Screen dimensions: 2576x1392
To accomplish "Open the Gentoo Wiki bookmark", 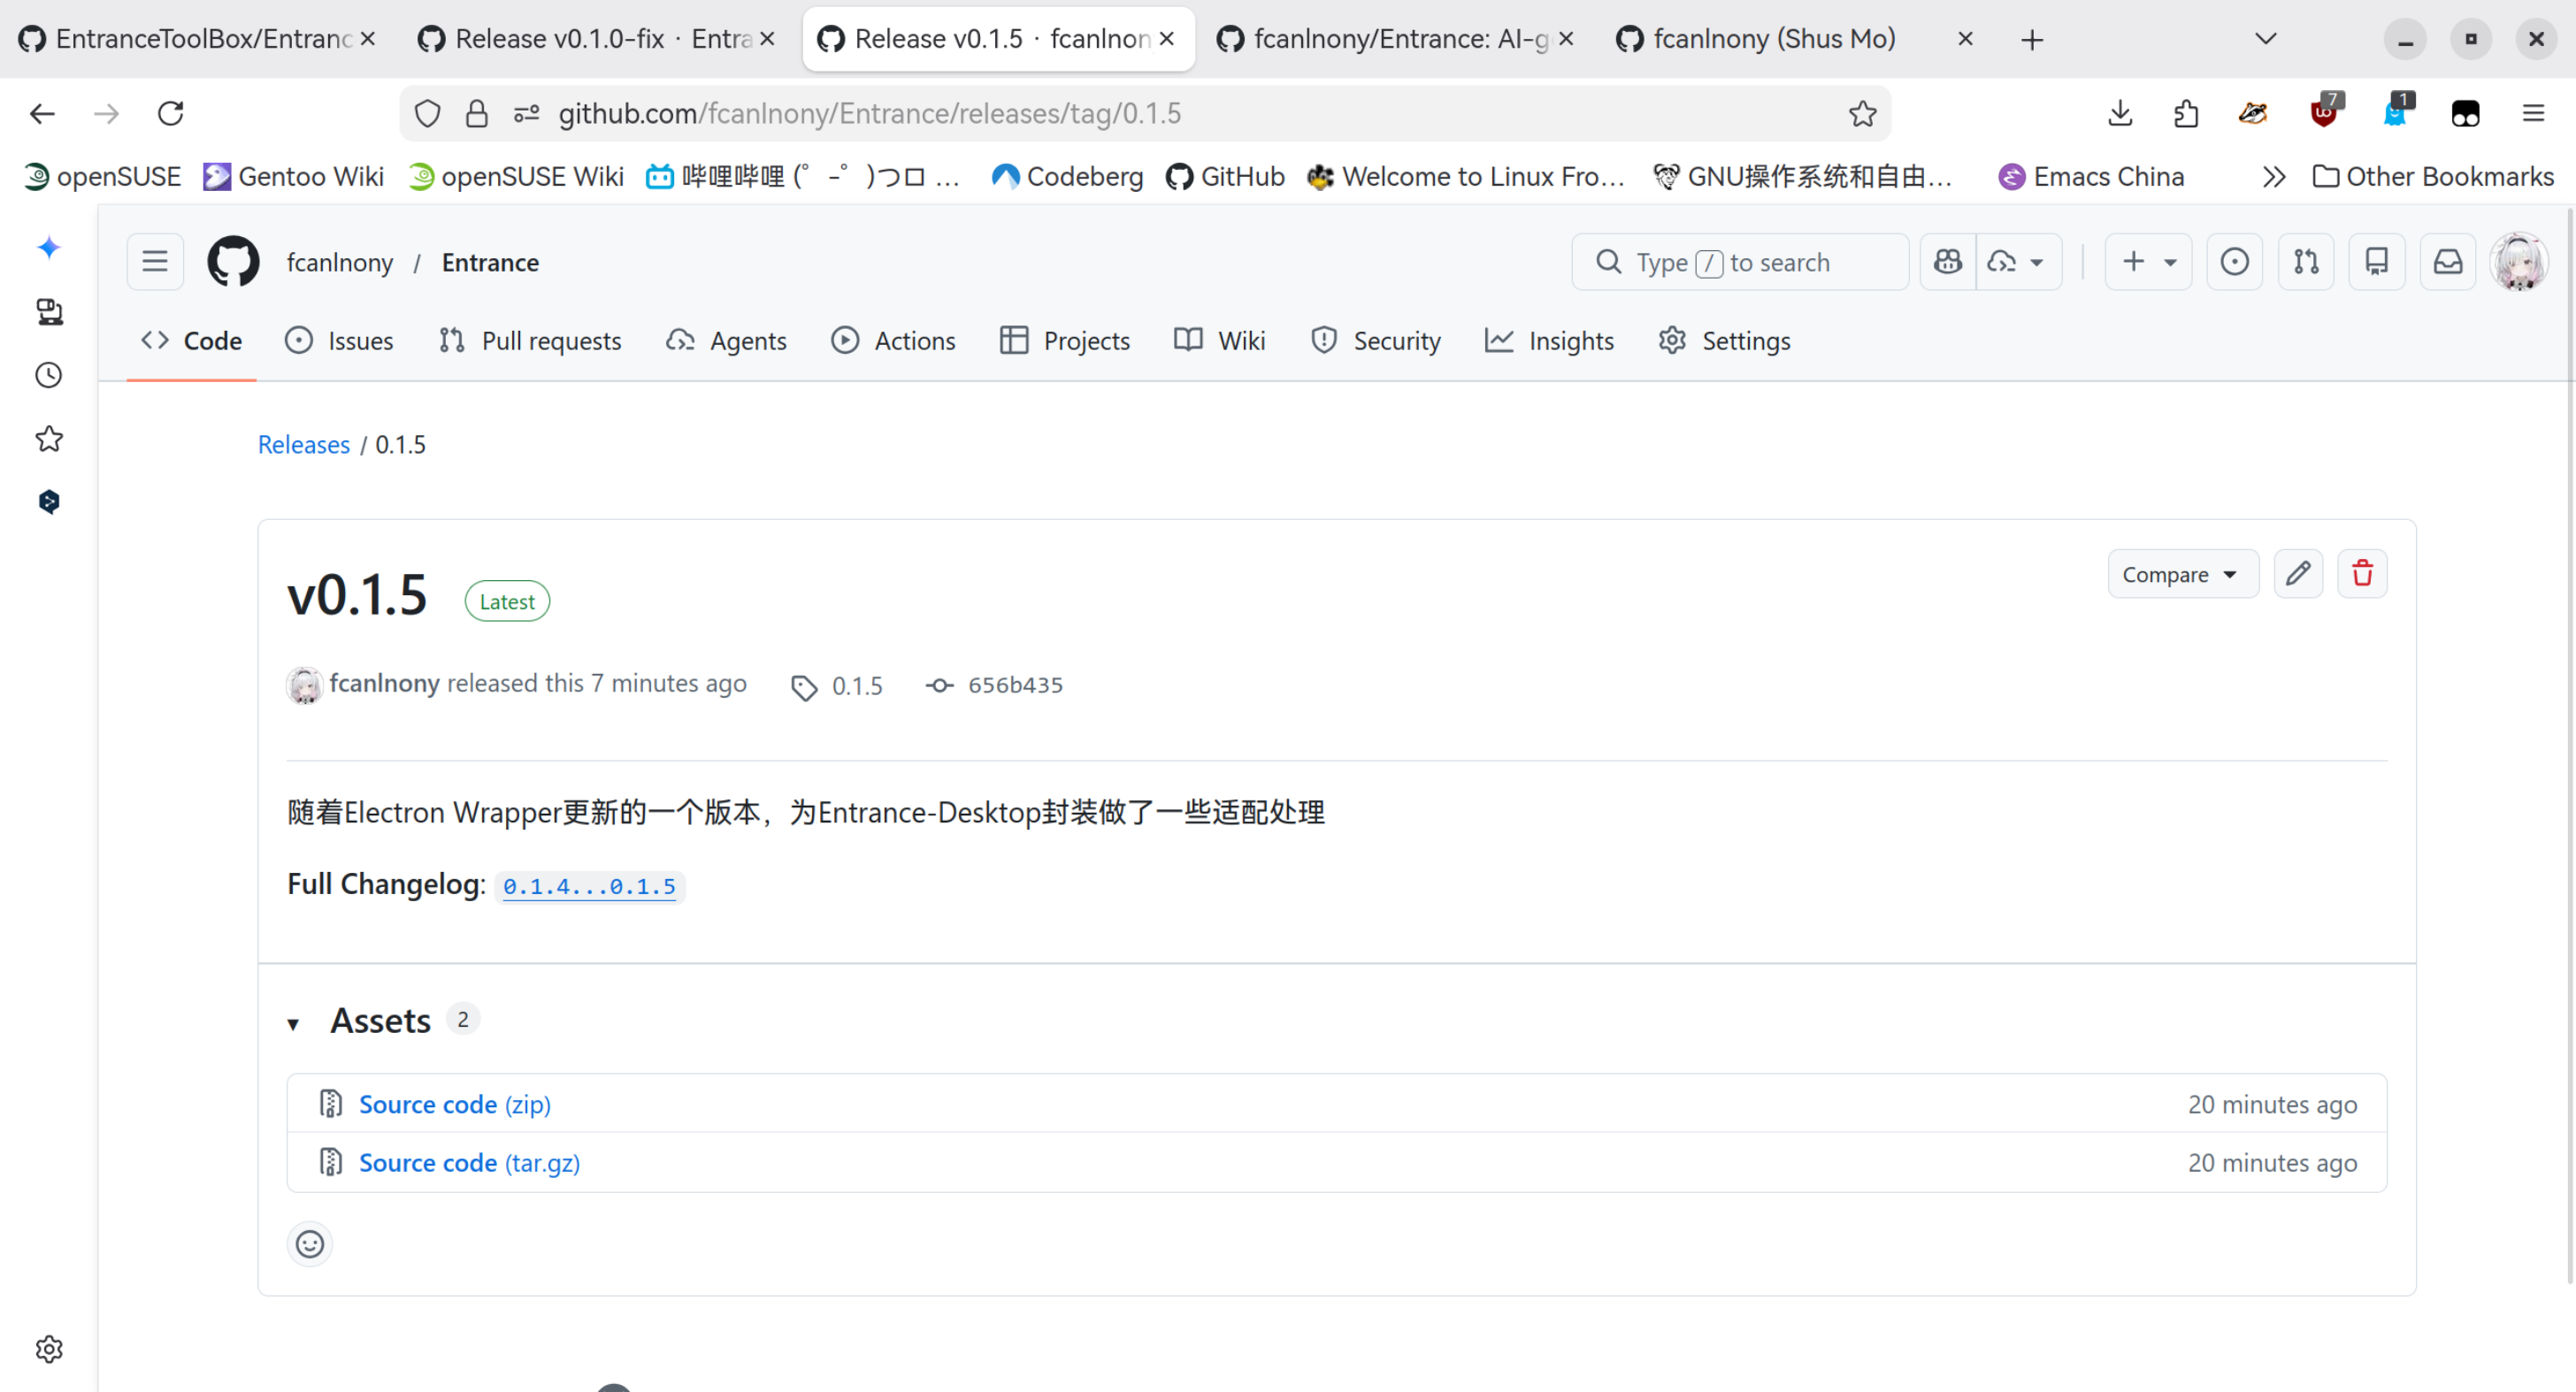I will pyautogui.click(x=293, y=177).
